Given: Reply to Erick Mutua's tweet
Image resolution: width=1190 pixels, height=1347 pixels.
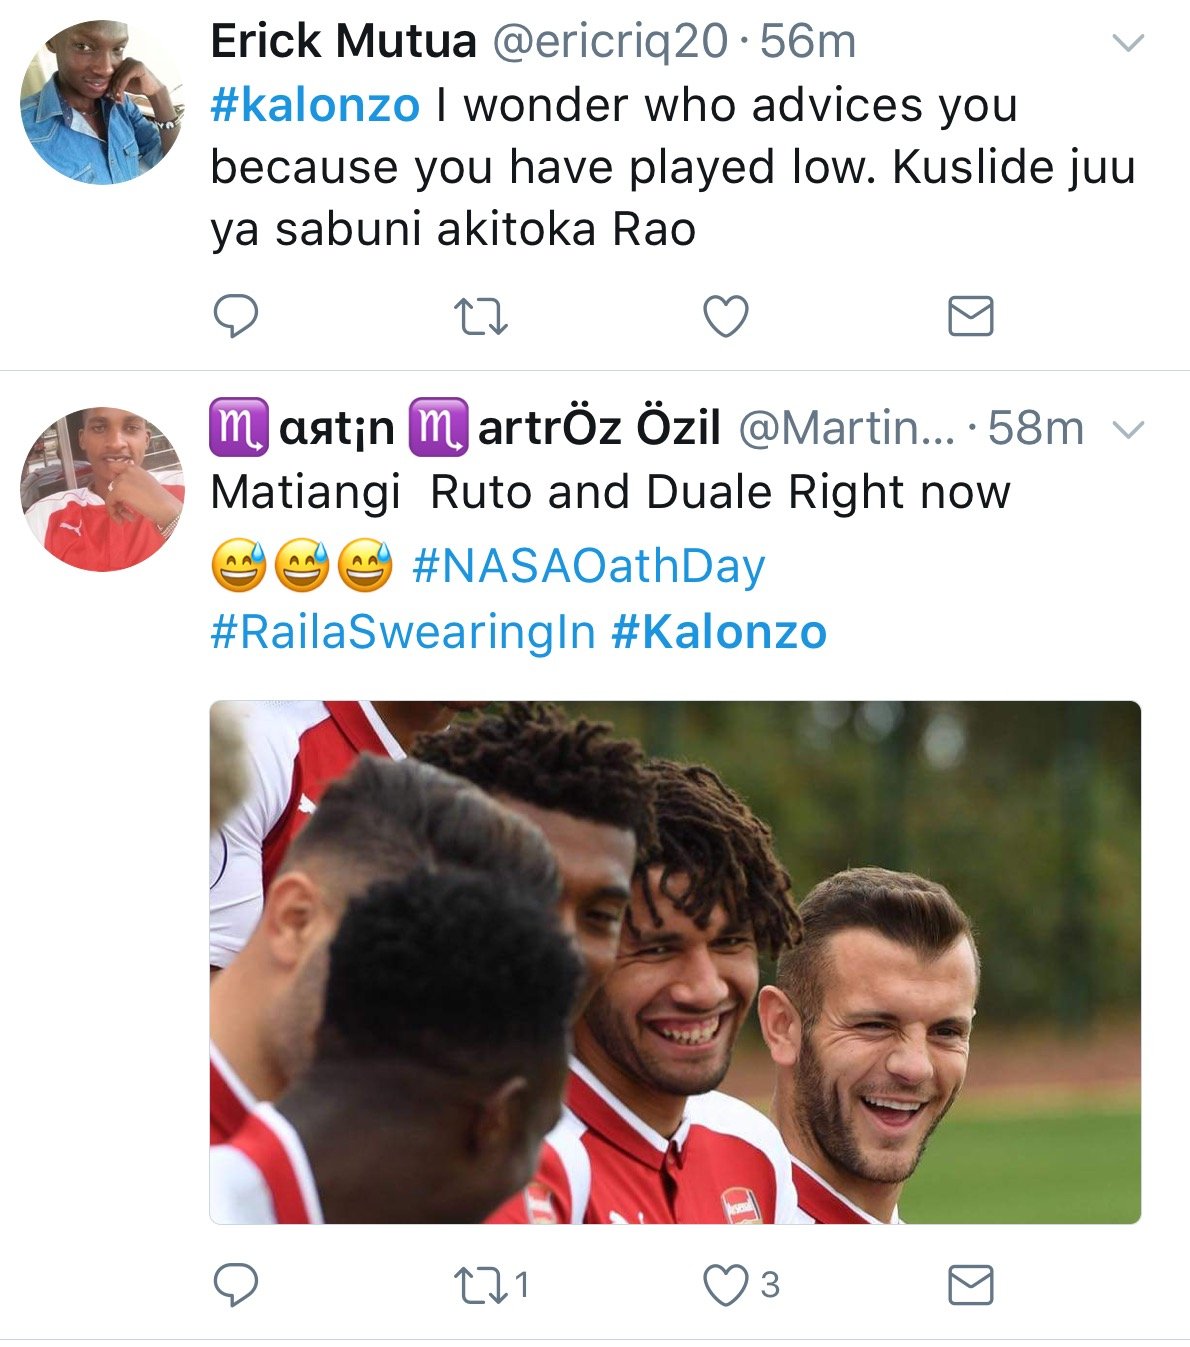Looking at the screenshot, I should pos(236,317).
